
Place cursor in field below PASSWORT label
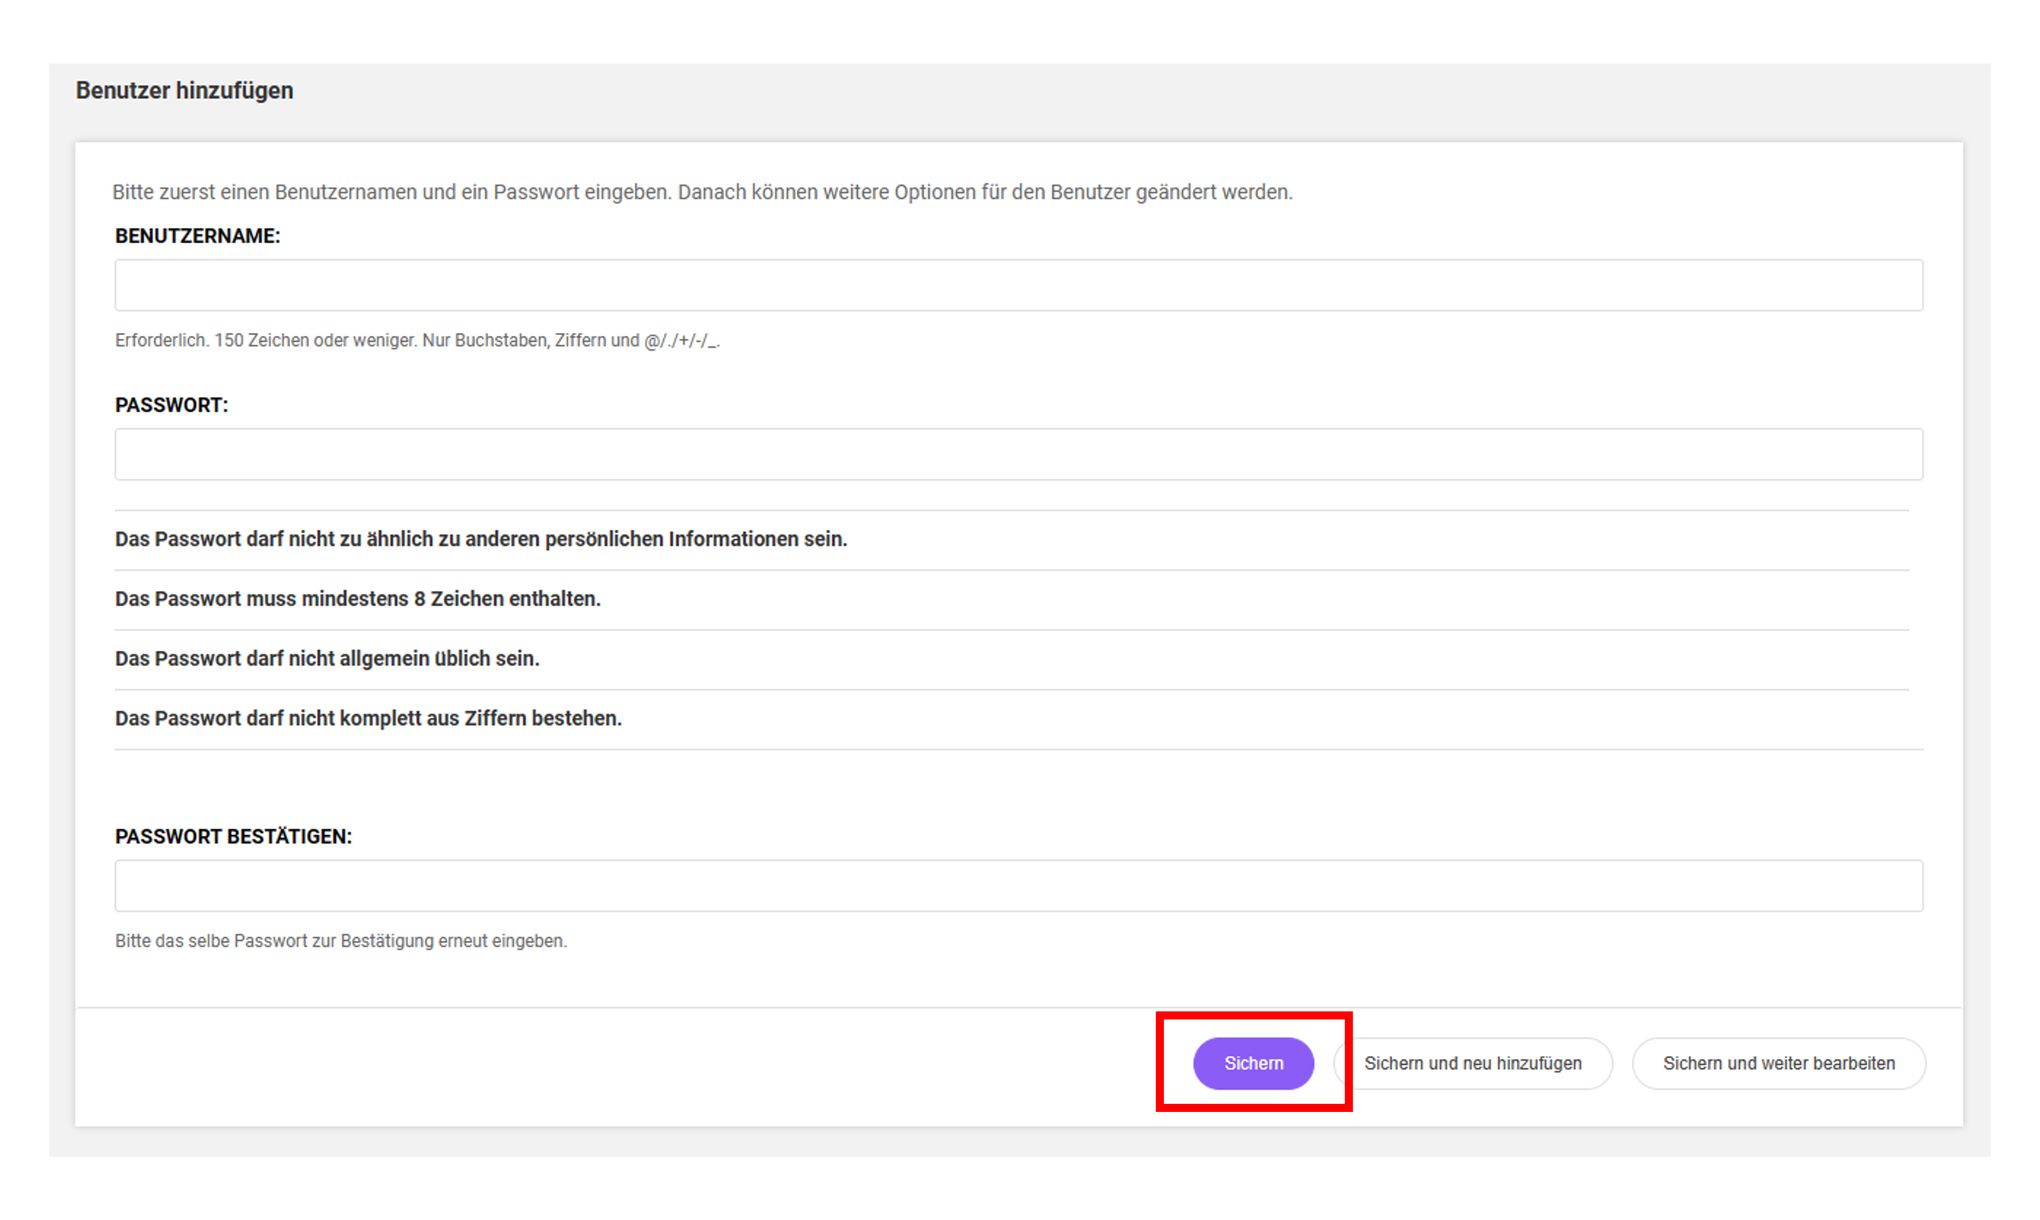1018,454
